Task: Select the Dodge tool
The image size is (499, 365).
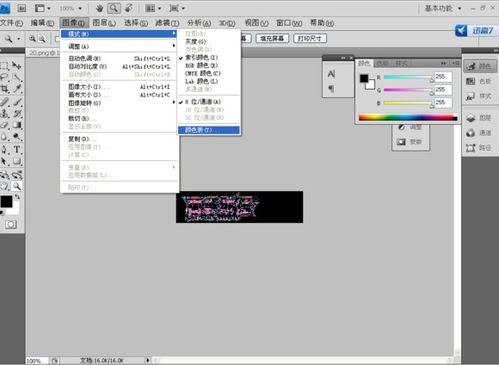Action: coord(17,137)
